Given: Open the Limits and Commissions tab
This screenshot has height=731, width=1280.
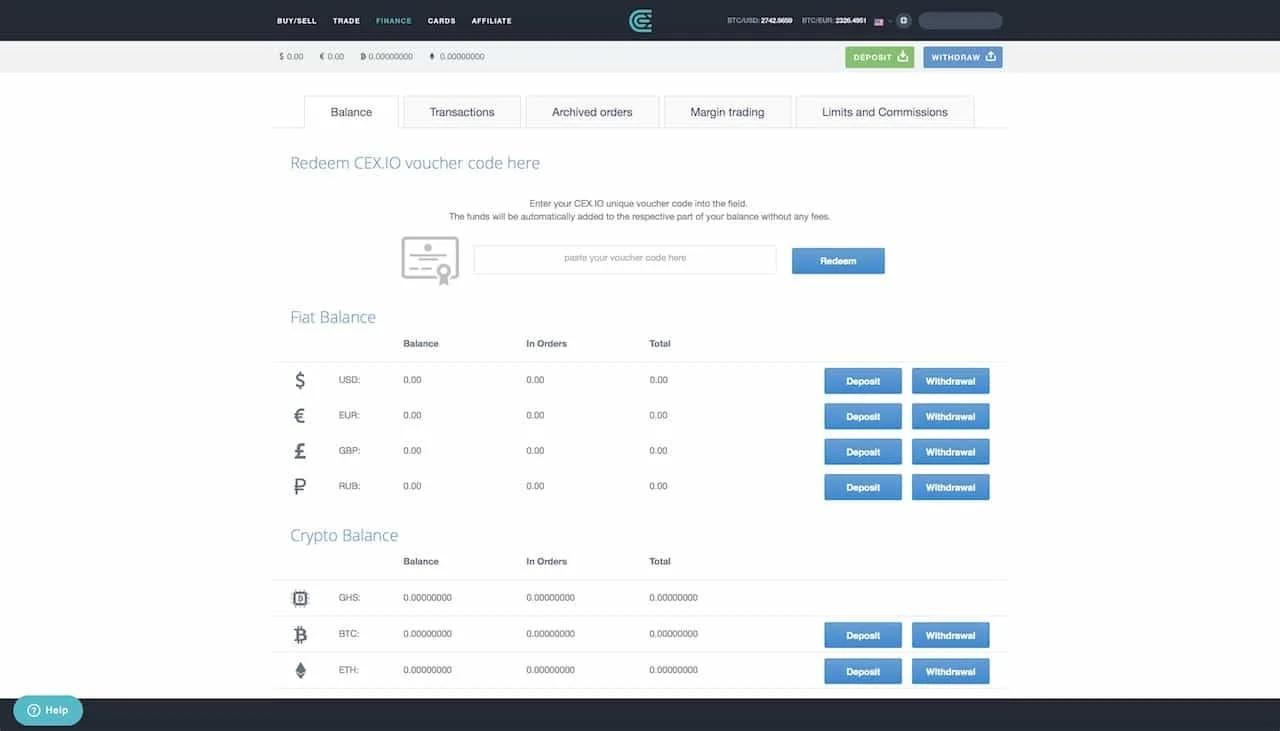Looking at the screenshot, I should [x=884, y=112].
